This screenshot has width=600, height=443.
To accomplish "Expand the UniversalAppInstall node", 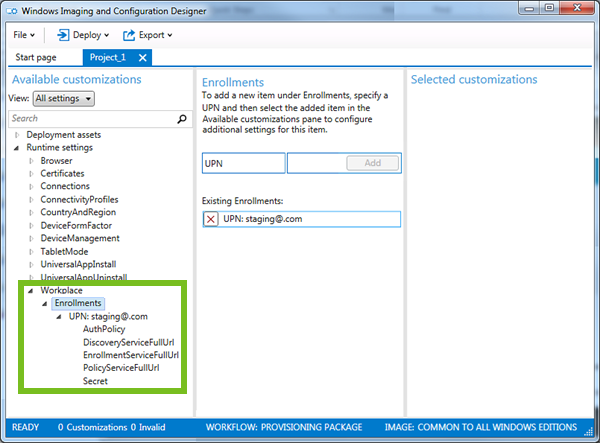I will [31, 264].
